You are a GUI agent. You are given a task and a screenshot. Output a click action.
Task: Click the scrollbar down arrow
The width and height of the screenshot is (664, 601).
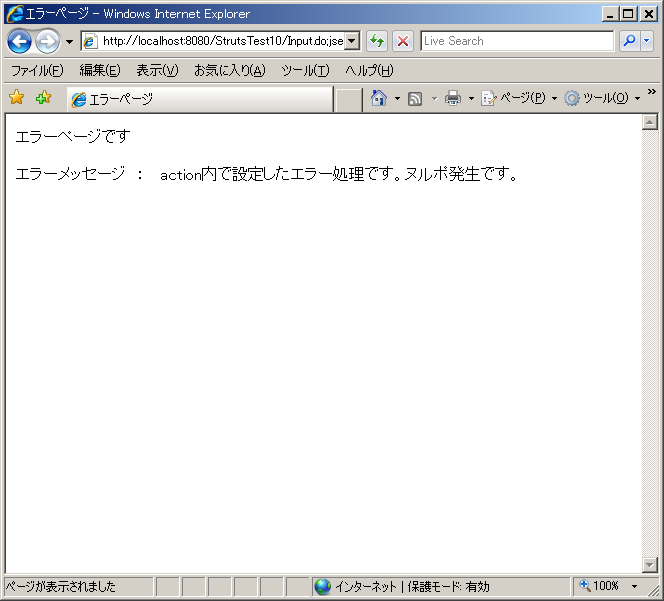pyautogui.click(x=650, y=565)
